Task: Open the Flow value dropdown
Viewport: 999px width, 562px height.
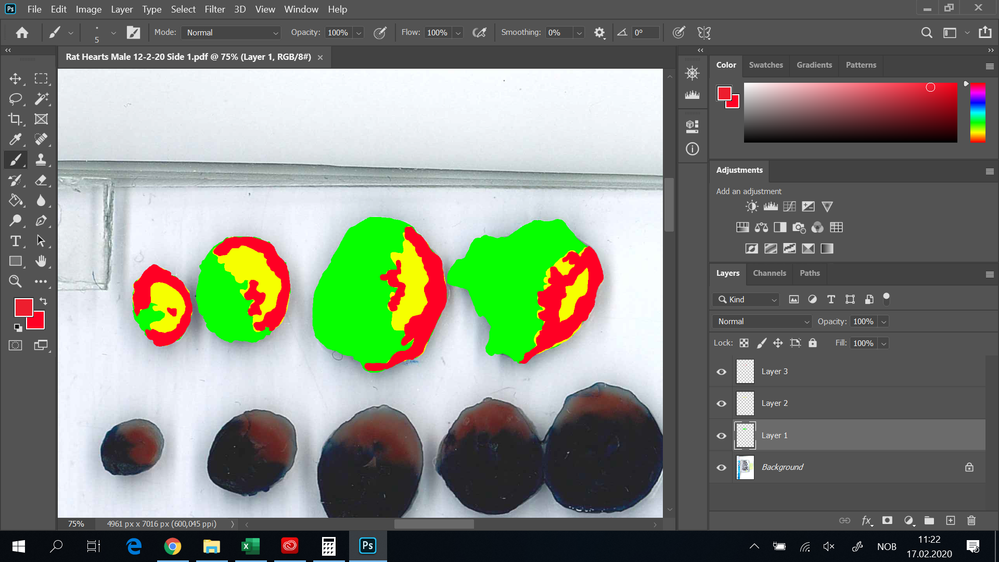Action: click(x=458, y=32)
